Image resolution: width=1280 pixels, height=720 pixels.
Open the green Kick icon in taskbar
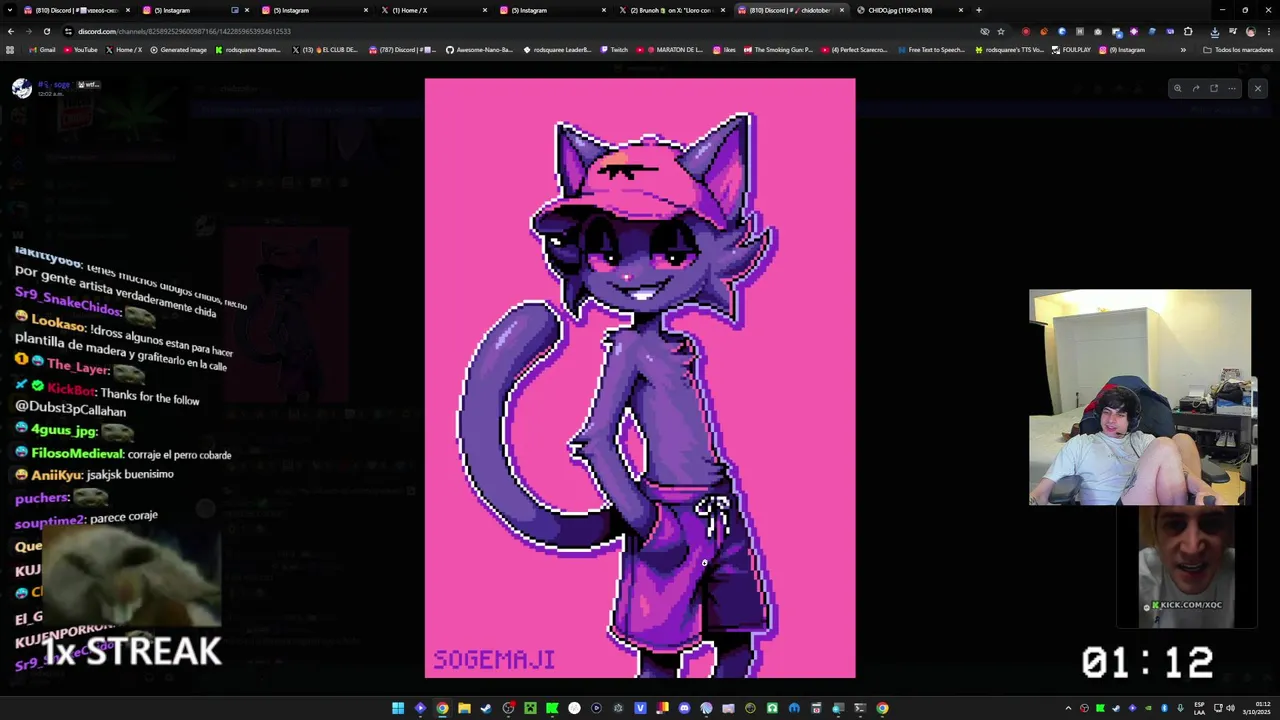point(552,708)
